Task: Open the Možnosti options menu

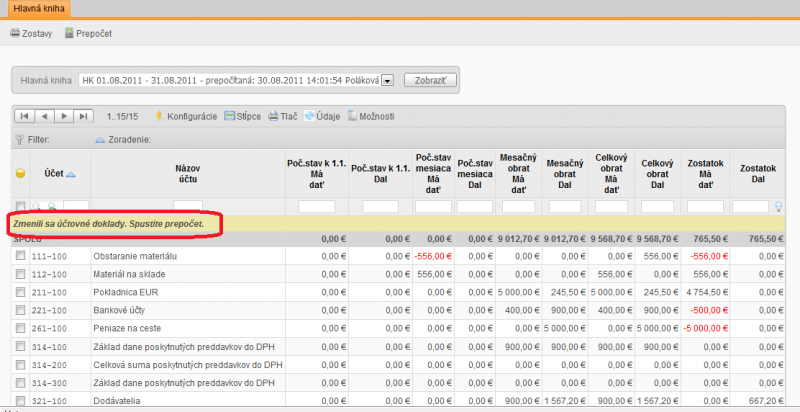Action: tap(371, 116)
